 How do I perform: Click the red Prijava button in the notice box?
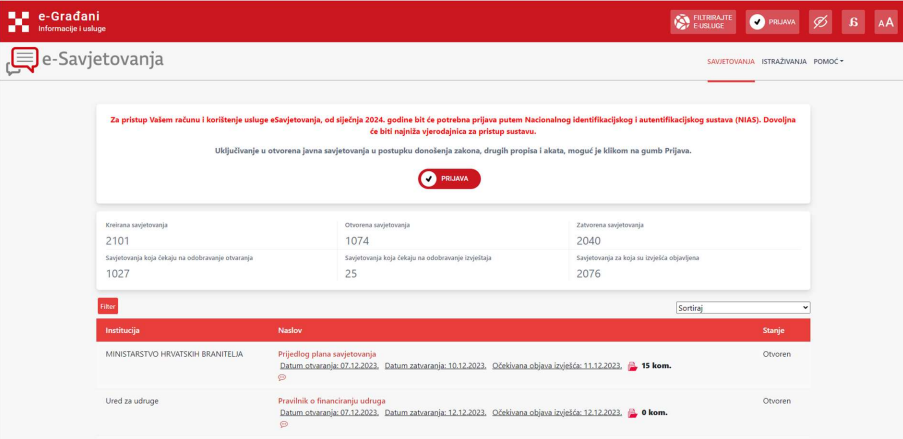tap(449, 179)
